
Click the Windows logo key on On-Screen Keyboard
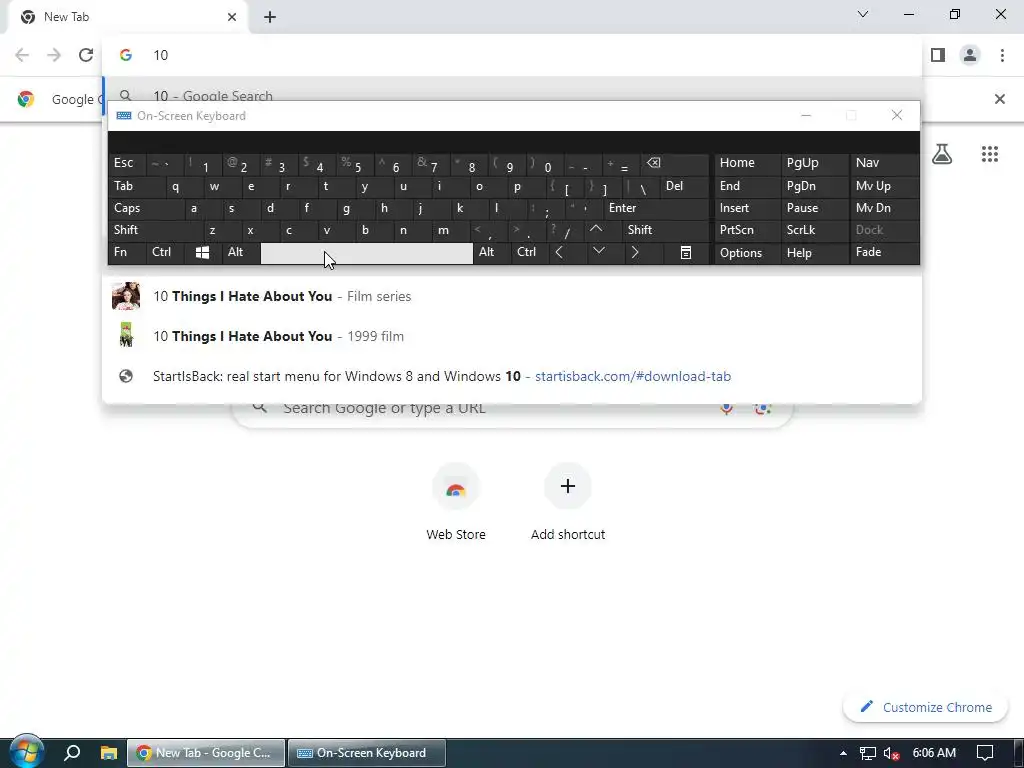tap(202, 253)
